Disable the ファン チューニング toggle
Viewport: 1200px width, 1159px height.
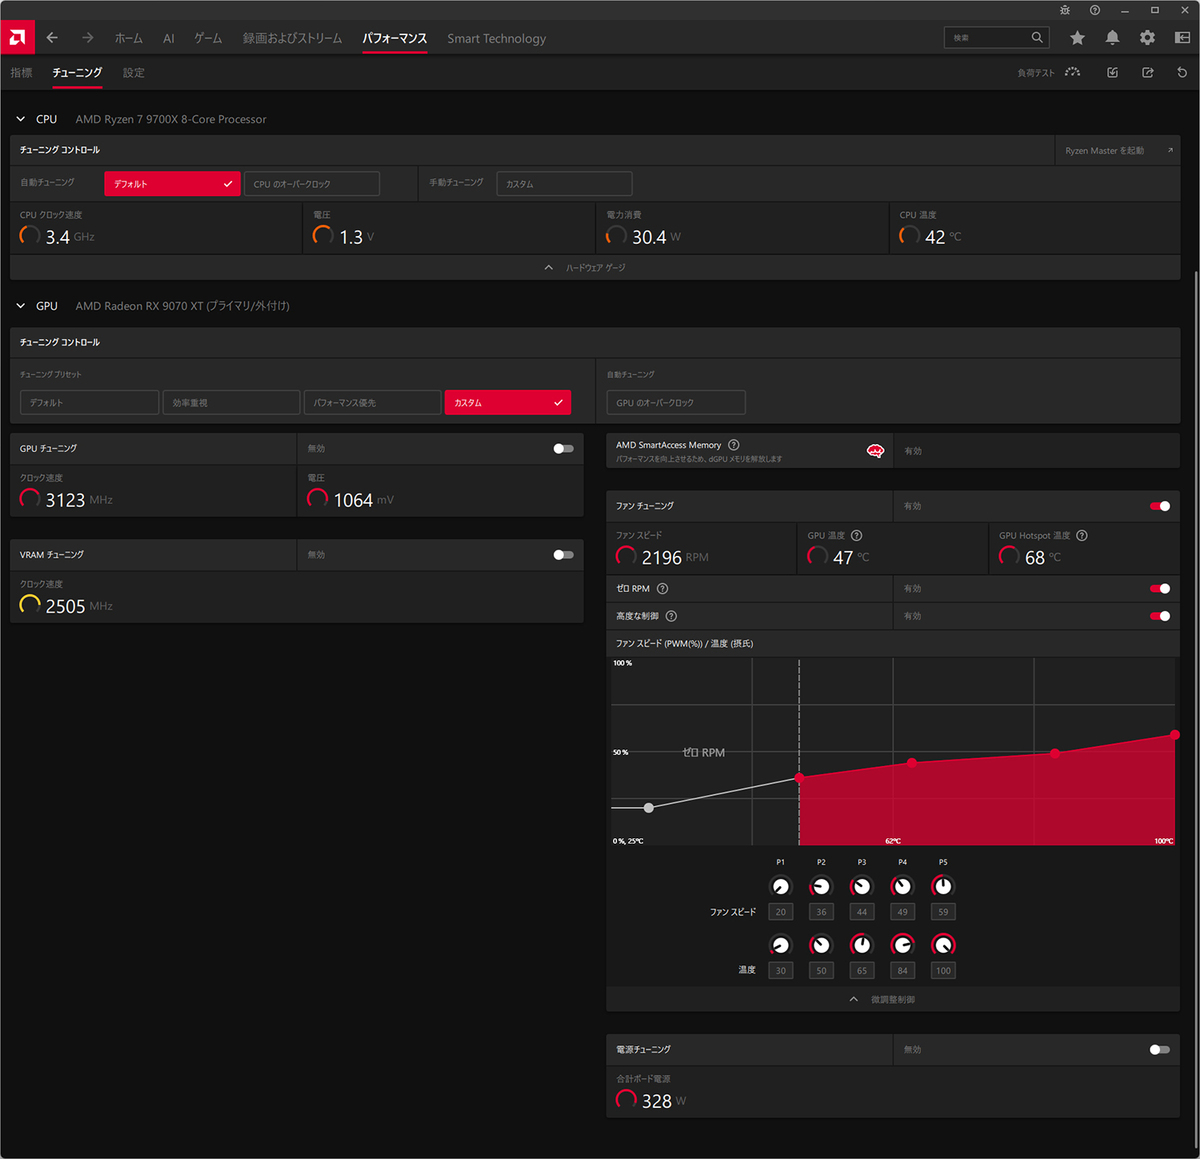tap(1160, 506)
